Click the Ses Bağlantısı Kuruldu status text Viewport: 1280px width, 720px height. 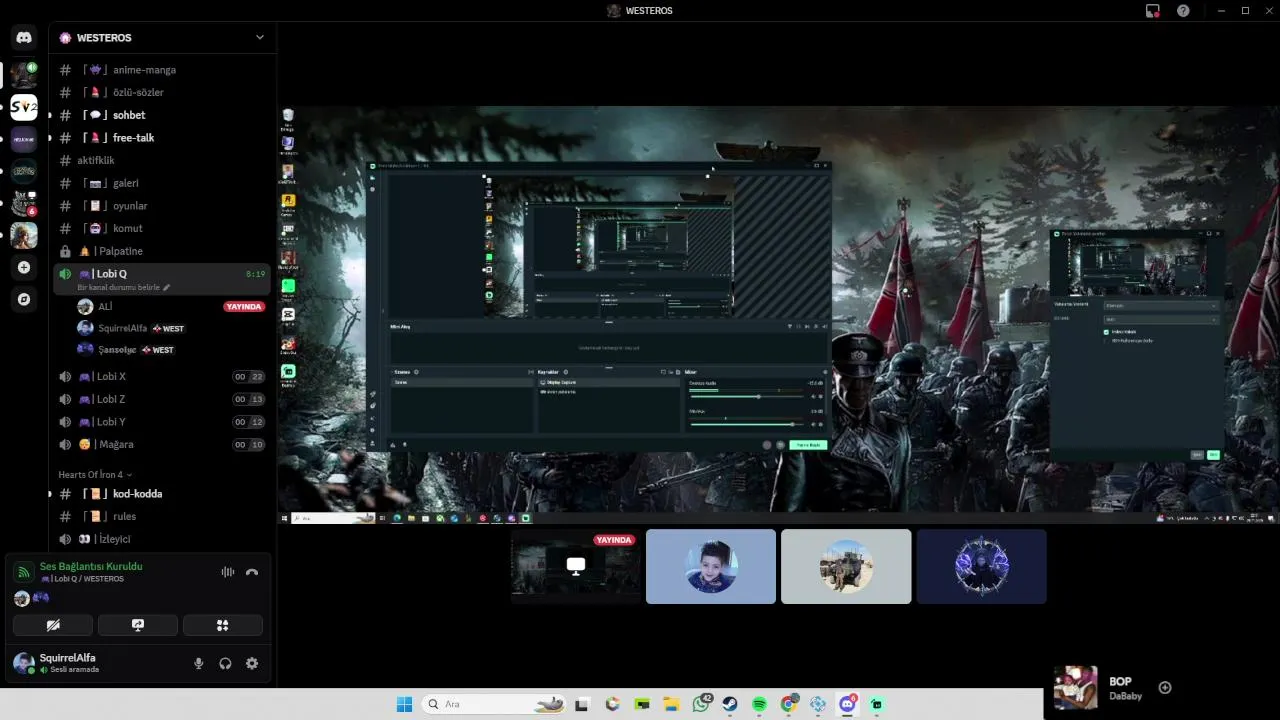click(91, 566)
